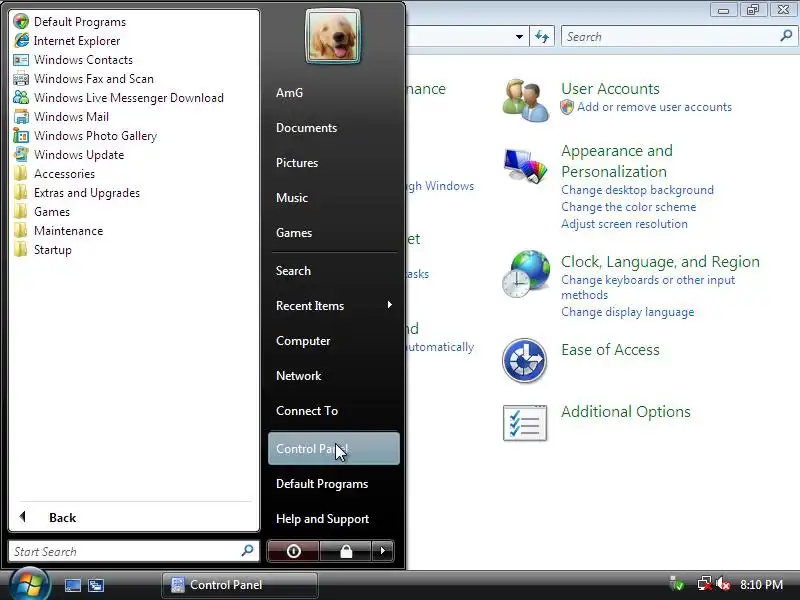800x600 pixels.
Task: Open Additional Options heading link
Action: pos(626,412)
